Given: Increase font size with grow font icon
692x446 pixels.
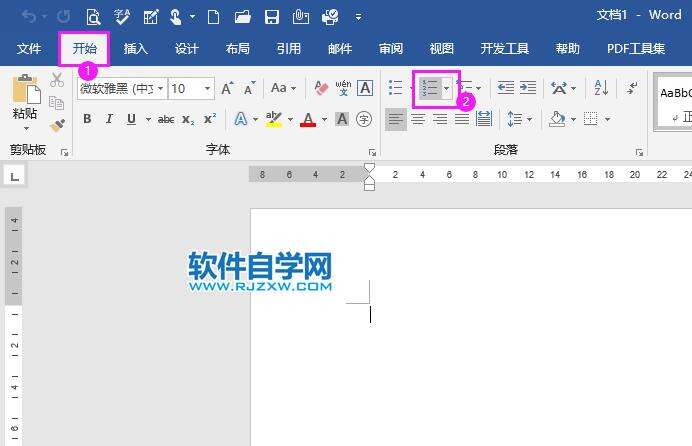Looking at the screenshot, I should [227, 89].
